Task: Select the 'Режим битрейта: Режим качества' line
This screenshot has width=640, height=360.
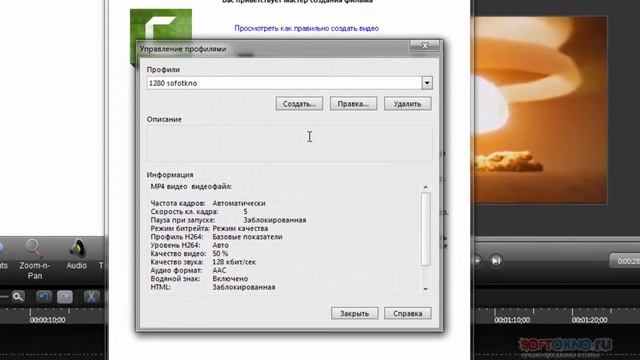Action: point(209,229)
